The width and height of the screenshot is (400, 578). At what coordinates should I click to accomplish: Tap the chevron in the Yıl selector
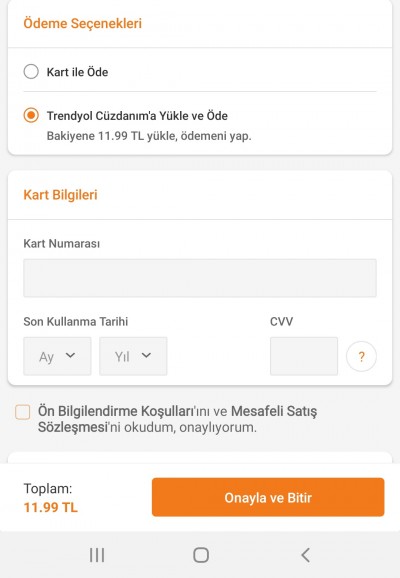click(x=146, y=355)
